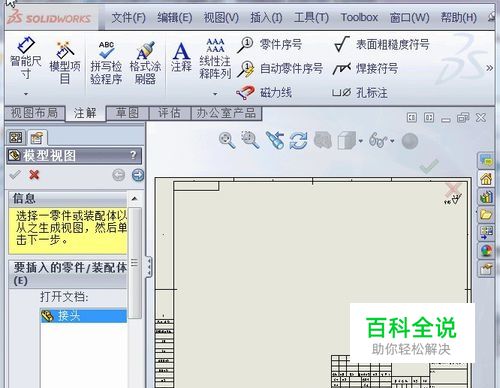500x388 pixels.
Task: Open the 插入(I) menu
Action: click(x=266, y=17)
